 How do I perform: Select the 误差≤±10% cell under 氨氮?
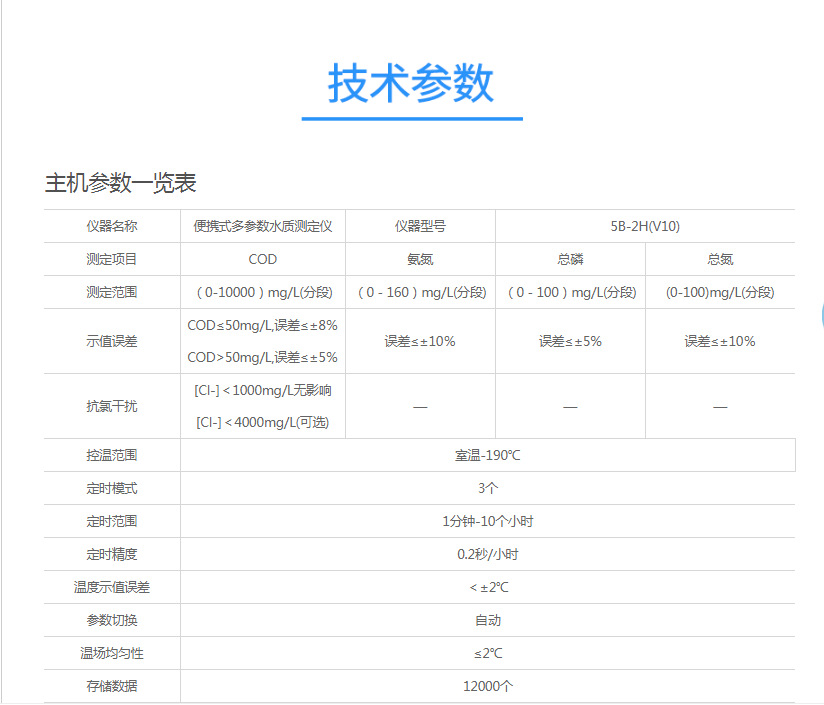tap(419, 340)
